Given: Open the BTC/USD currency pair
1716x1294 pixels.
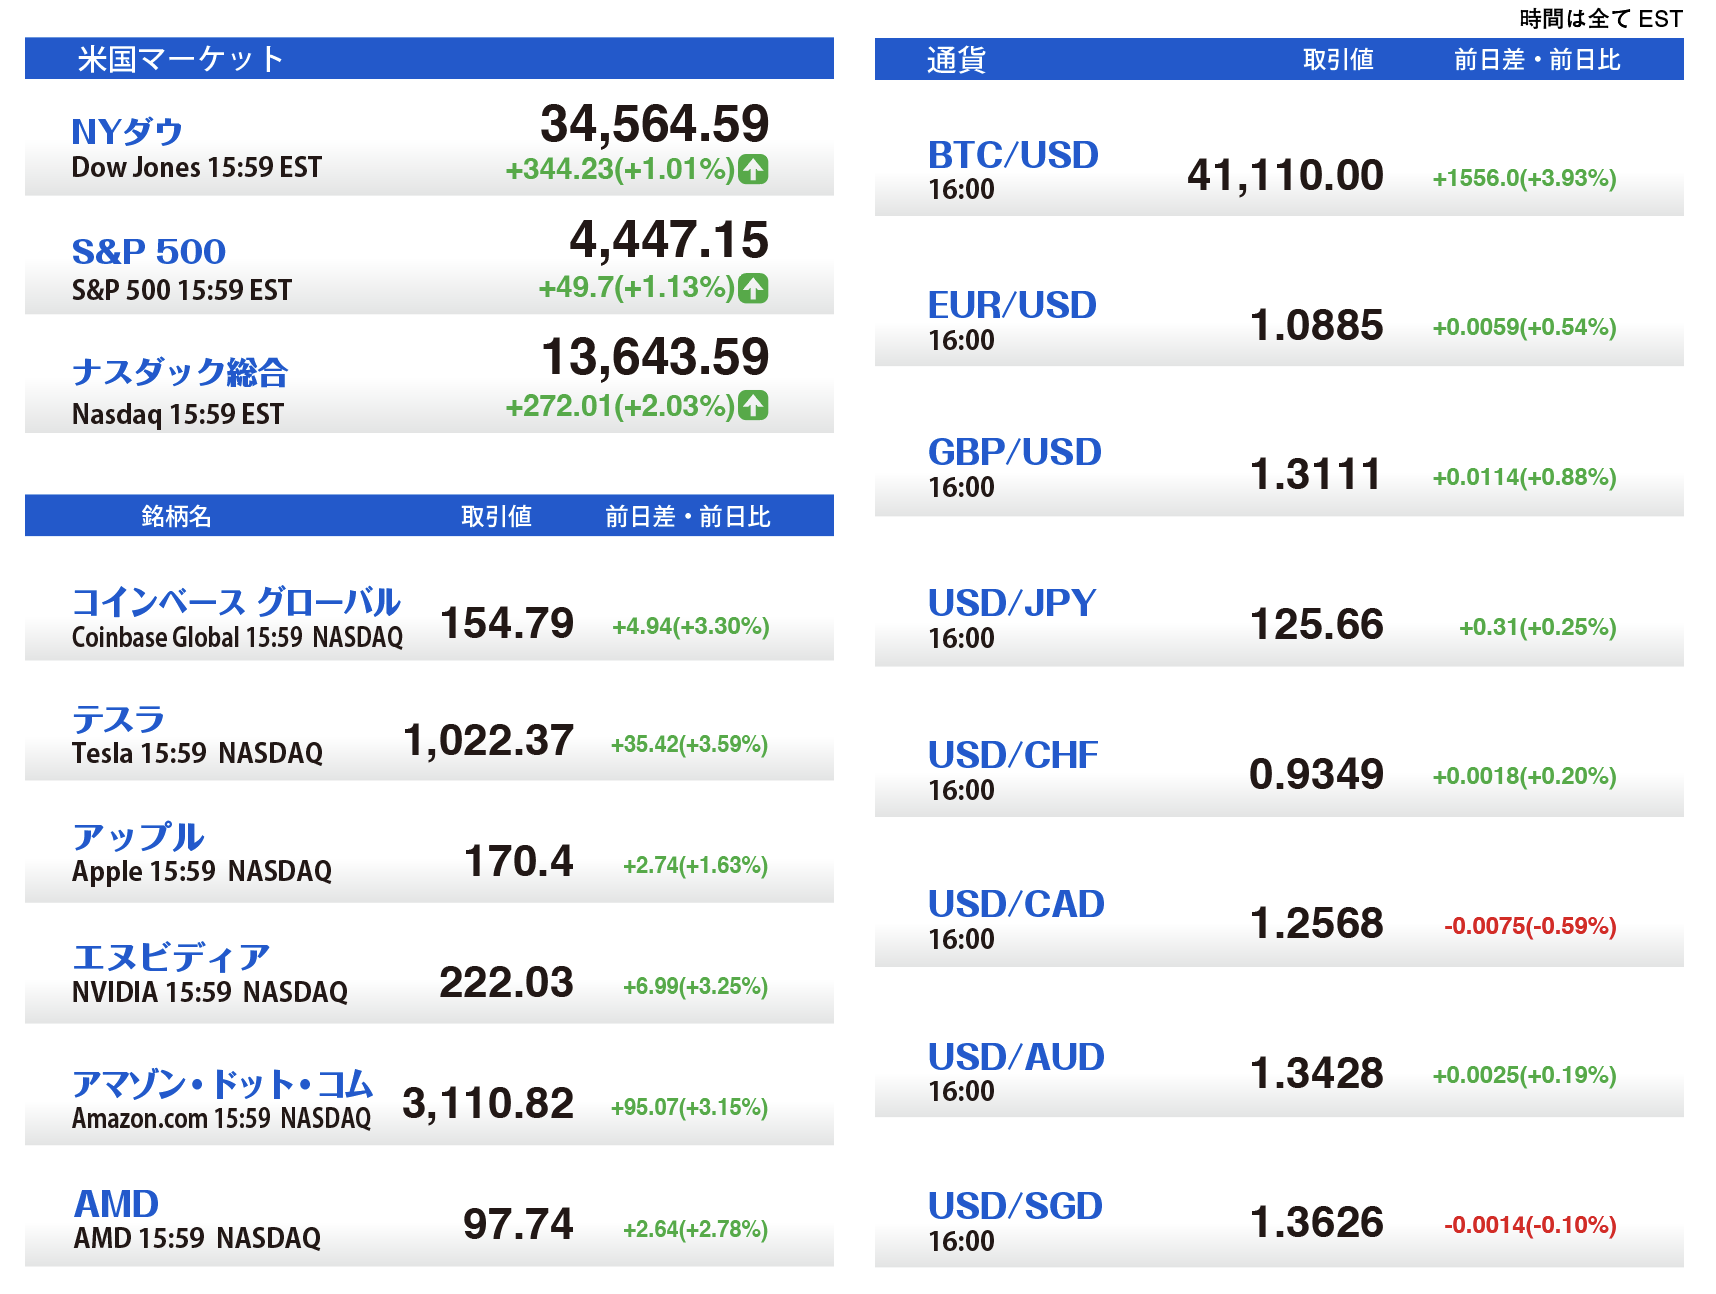Looking at the screenshot, I should click(x=1012, y=155).
